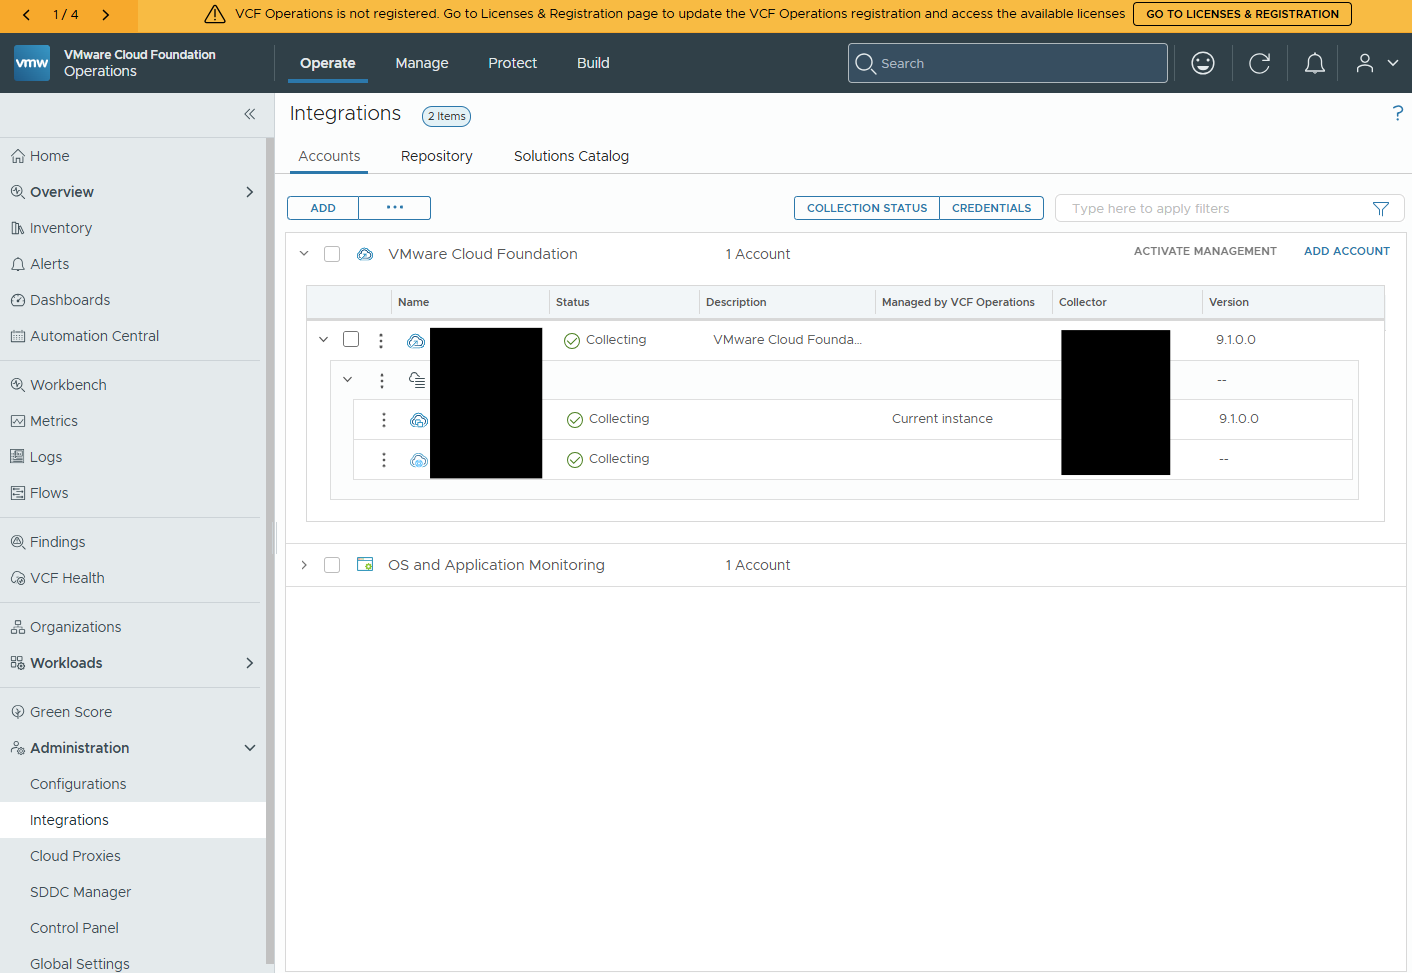Open the help question mark icon
The width and height of the screenshot is (1412, 973).
[1397, 113]
